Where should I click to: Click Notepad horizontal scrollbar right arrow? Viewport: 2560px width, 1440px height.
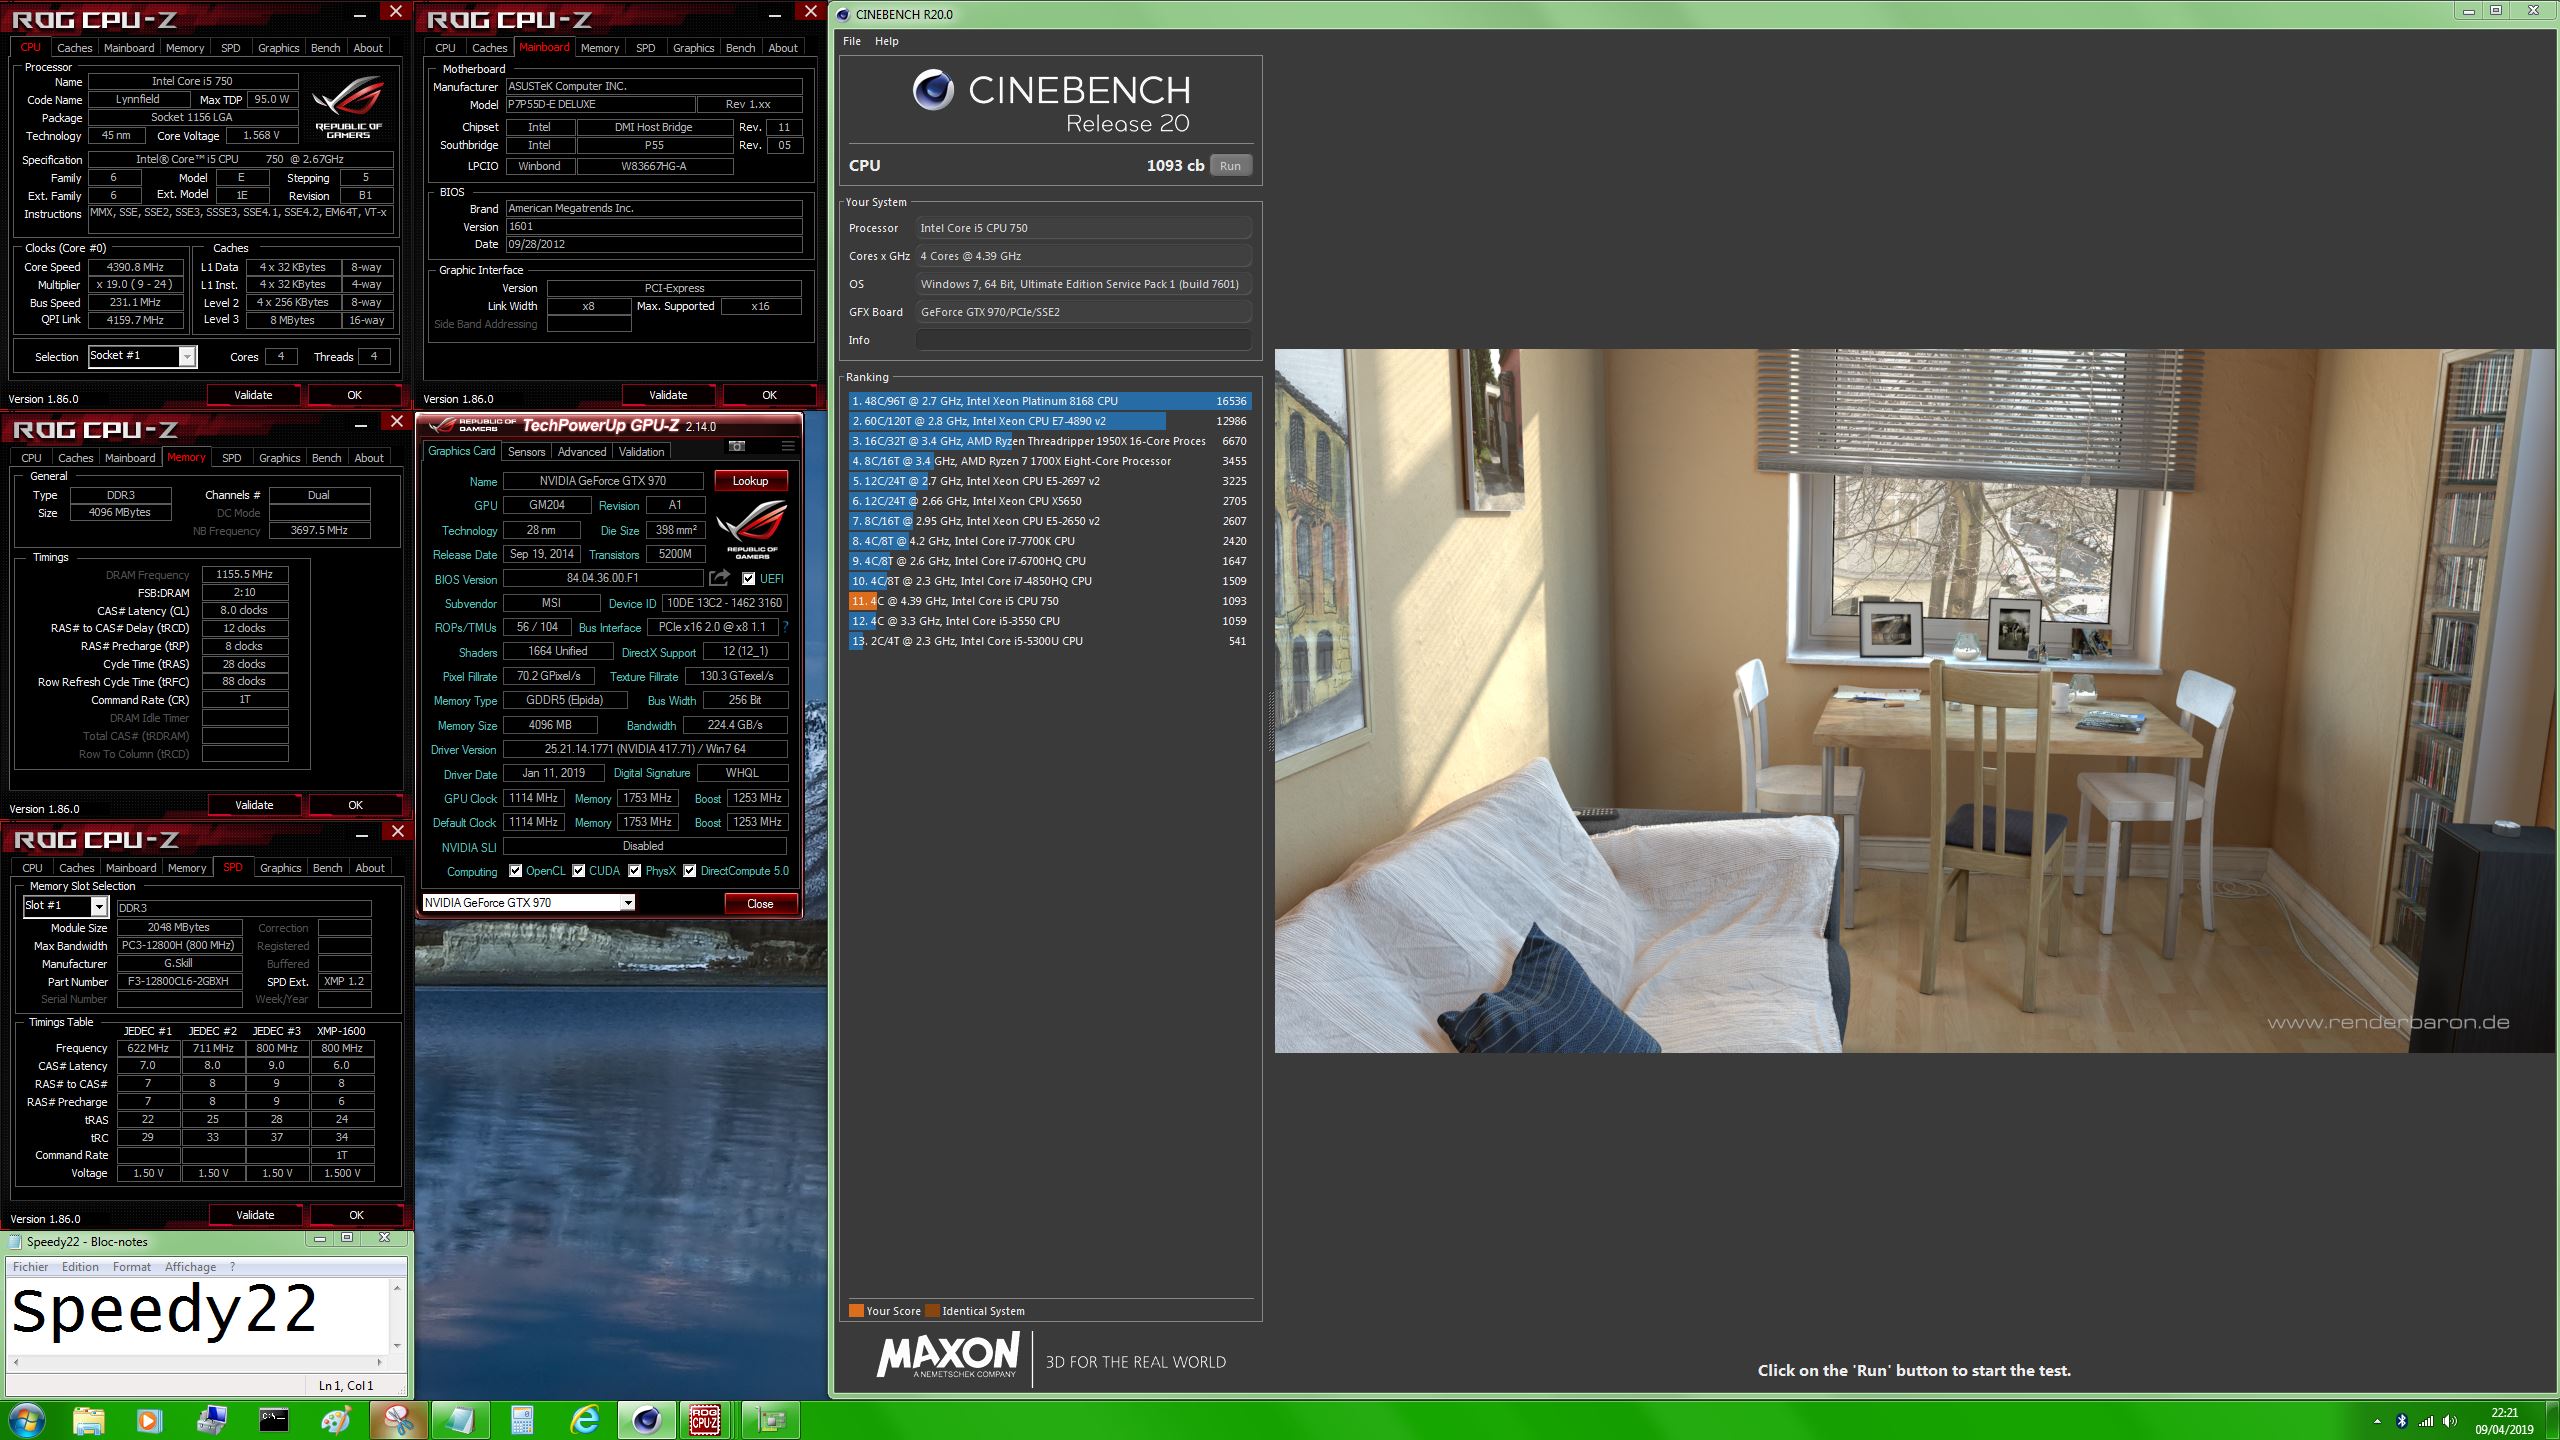(x=379, y=1362)
